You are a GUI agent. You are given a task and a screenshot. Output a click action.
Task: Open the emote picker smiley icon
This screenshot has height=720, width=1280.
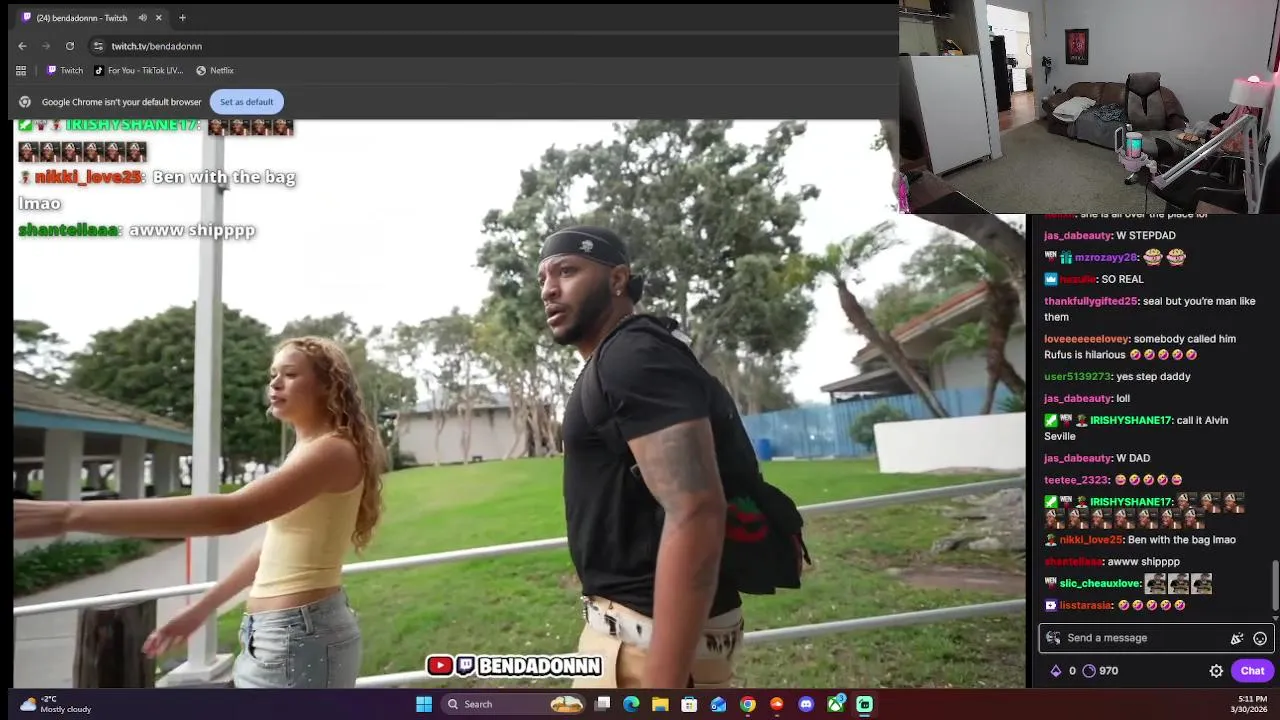1260,638
